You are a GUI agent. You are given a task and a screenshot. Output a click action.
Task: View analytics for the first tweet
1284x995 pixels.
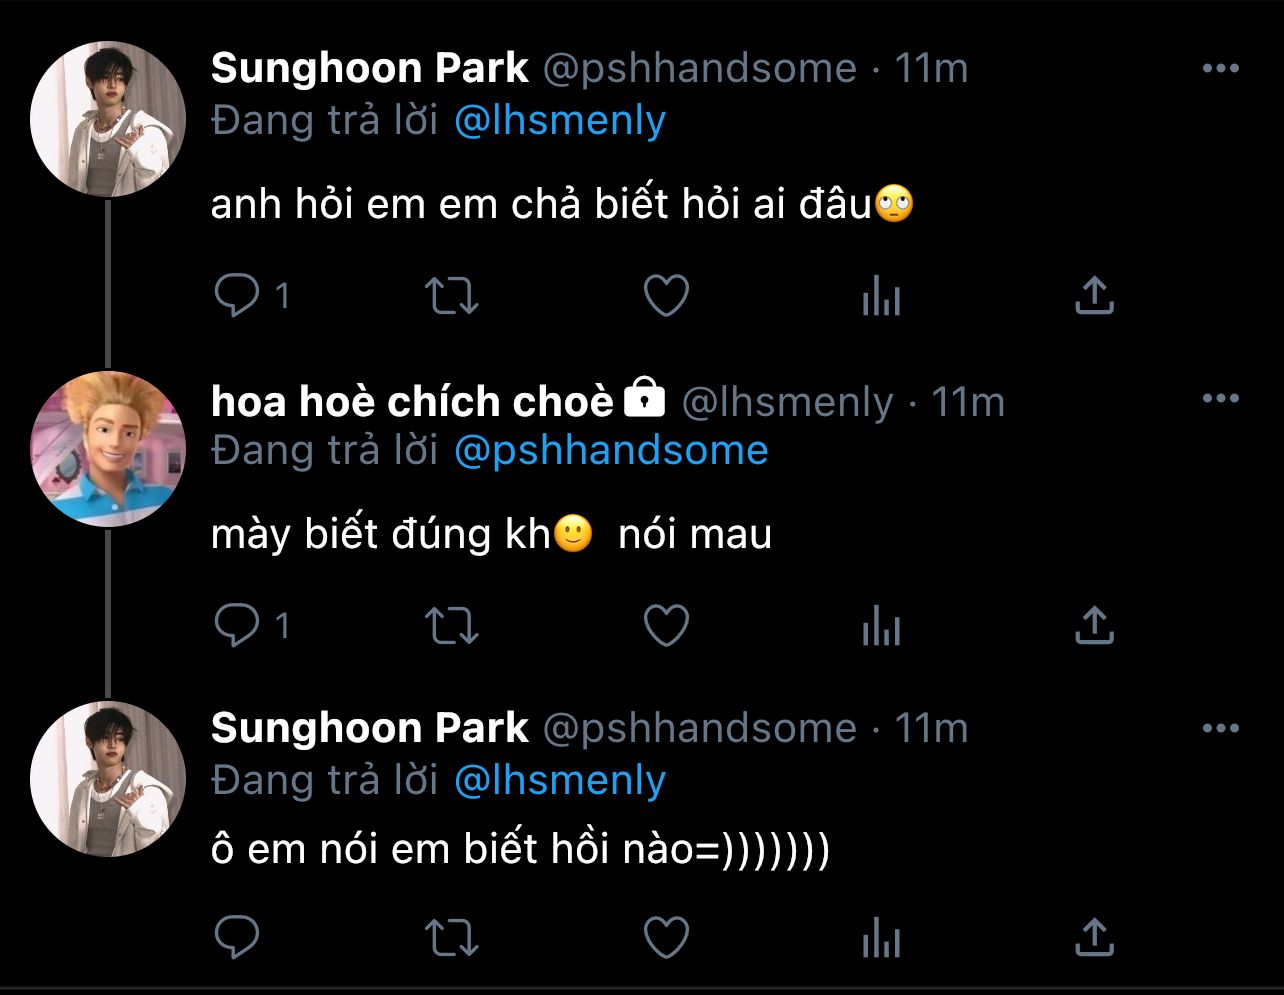tap(881, 296)
